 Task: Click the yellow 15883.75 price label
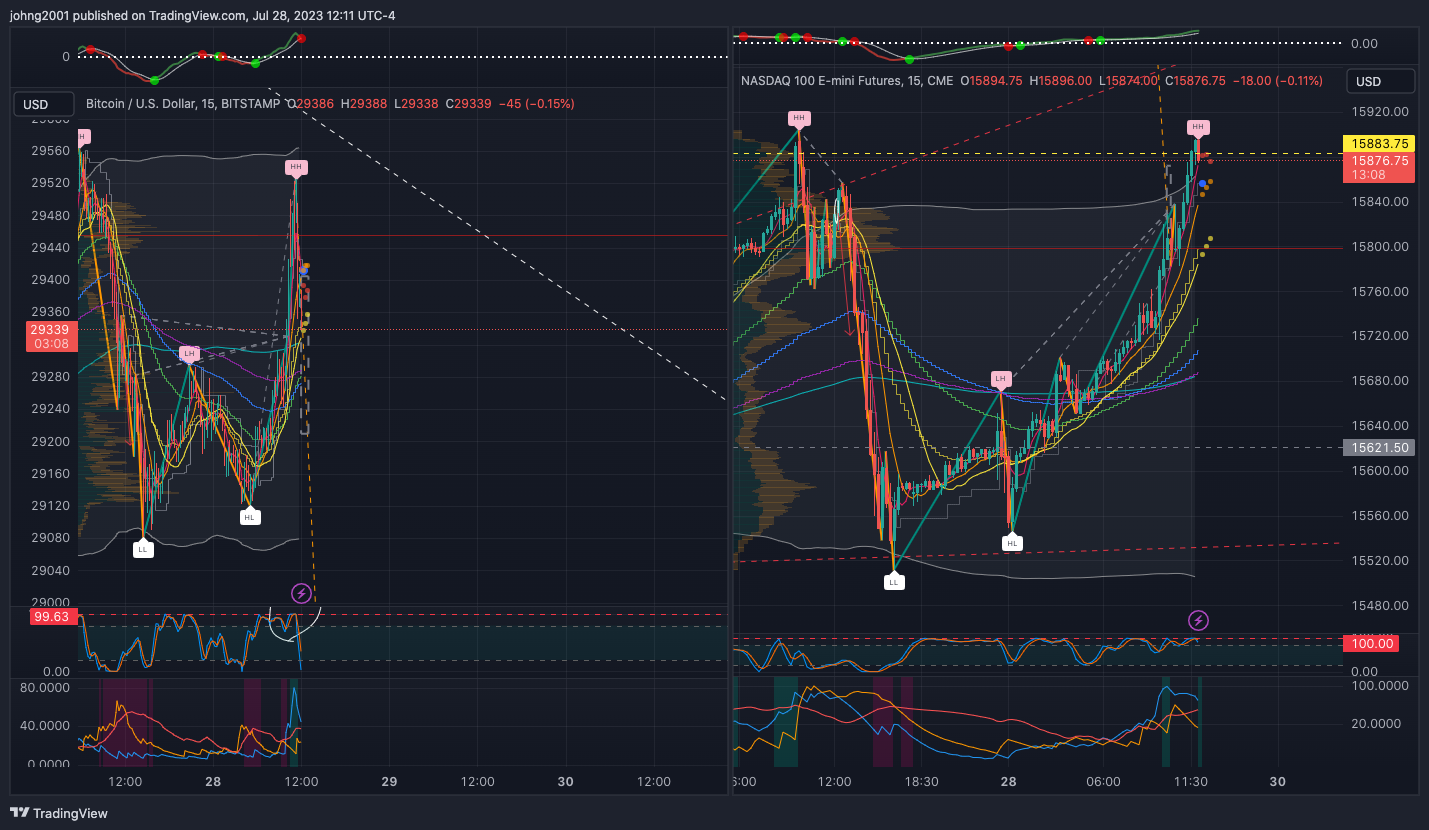(x=1380, y=144)
